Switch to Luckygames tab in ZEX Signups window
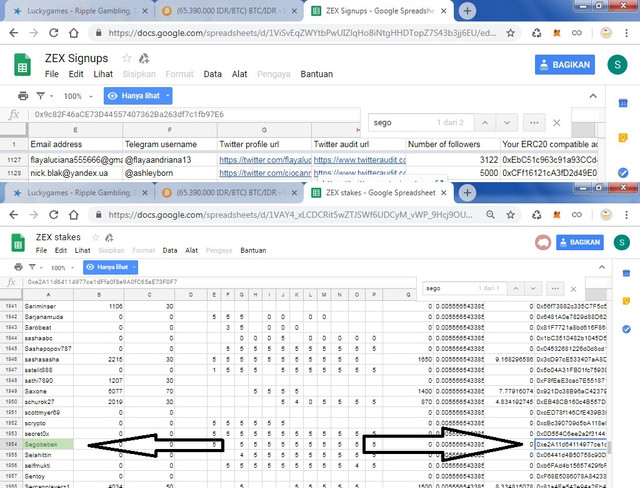This screenshot has height=488, width=640. [x=78, y=11]
